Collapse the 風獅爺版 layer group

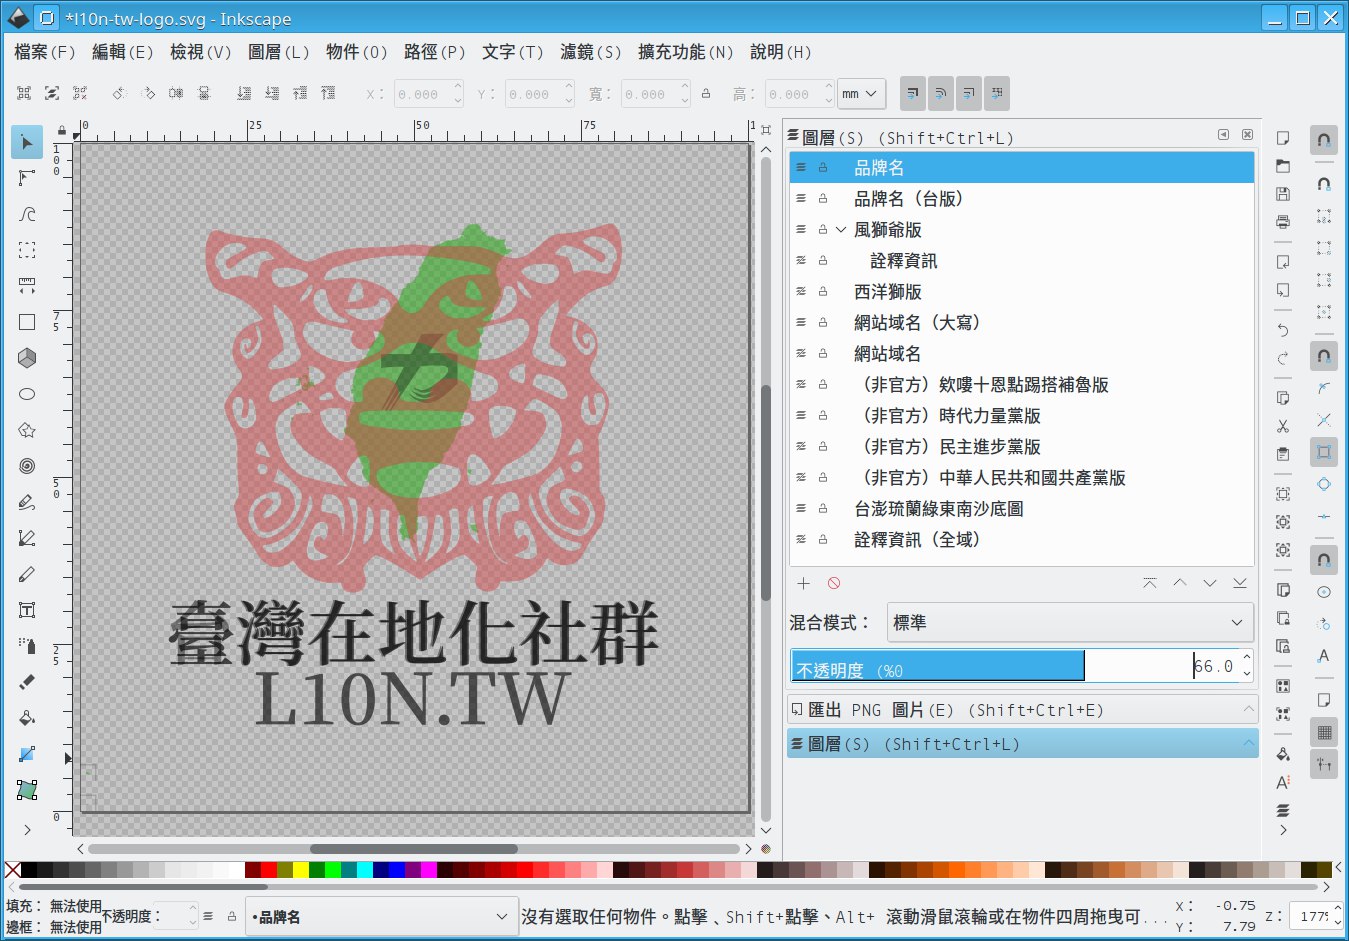coord(841,230)
